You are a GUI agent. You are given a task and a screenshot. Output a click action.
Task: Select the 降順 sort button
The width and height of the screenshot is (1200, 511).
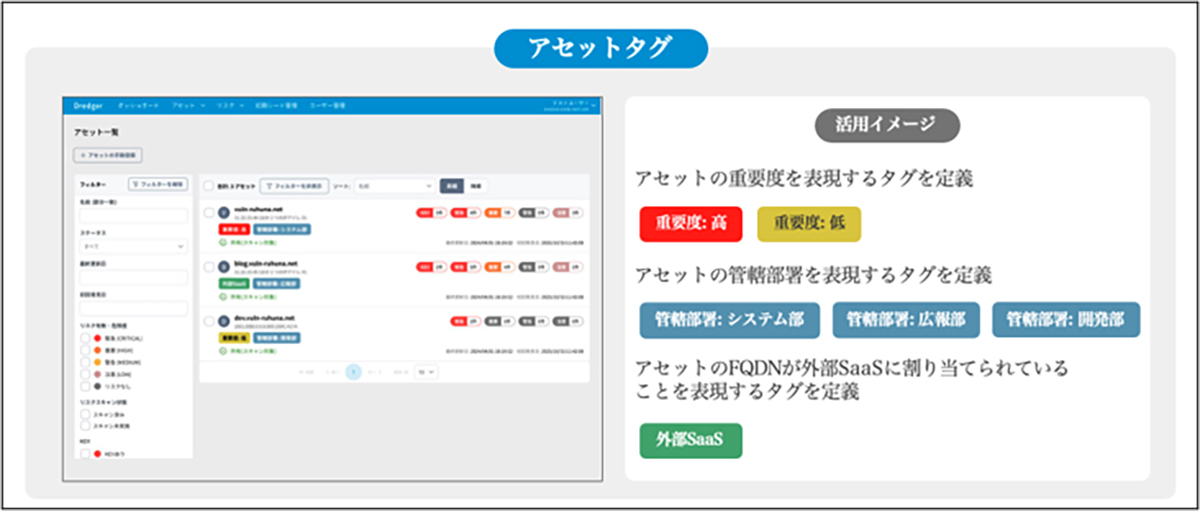click(x=476, y=186)
